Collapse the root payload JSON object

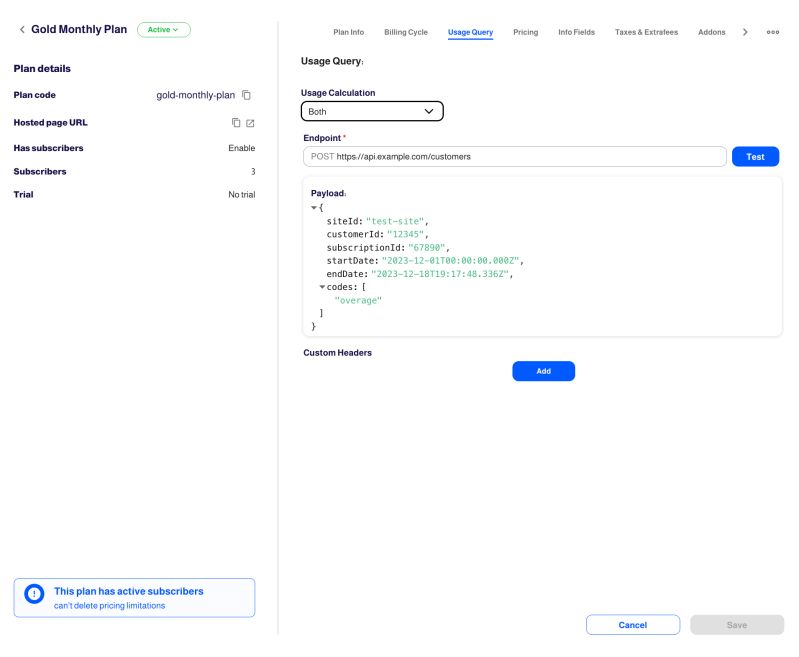(314, 207)
